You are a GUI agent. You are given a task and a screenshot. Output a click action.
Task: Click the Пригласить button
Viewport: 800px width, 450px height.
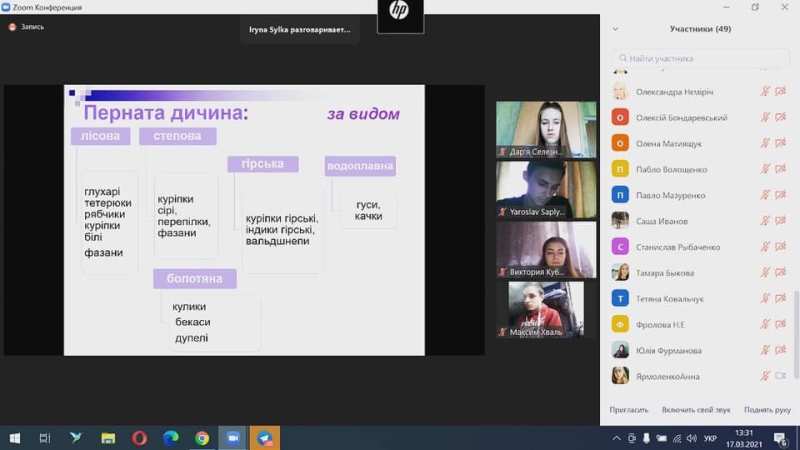(629, 410)
